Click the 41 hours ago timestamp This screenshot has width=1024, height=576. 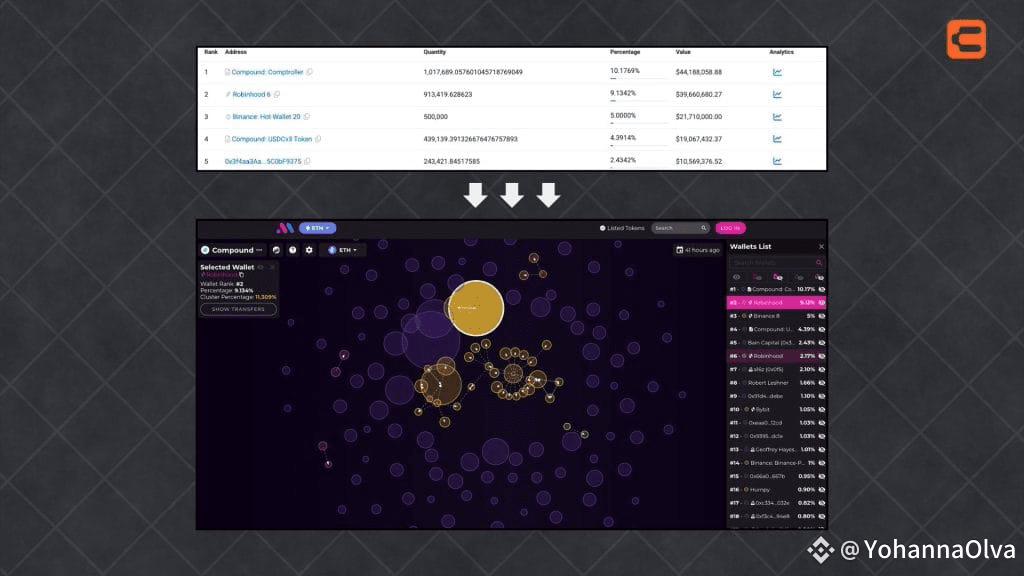(x=702, y=249)
